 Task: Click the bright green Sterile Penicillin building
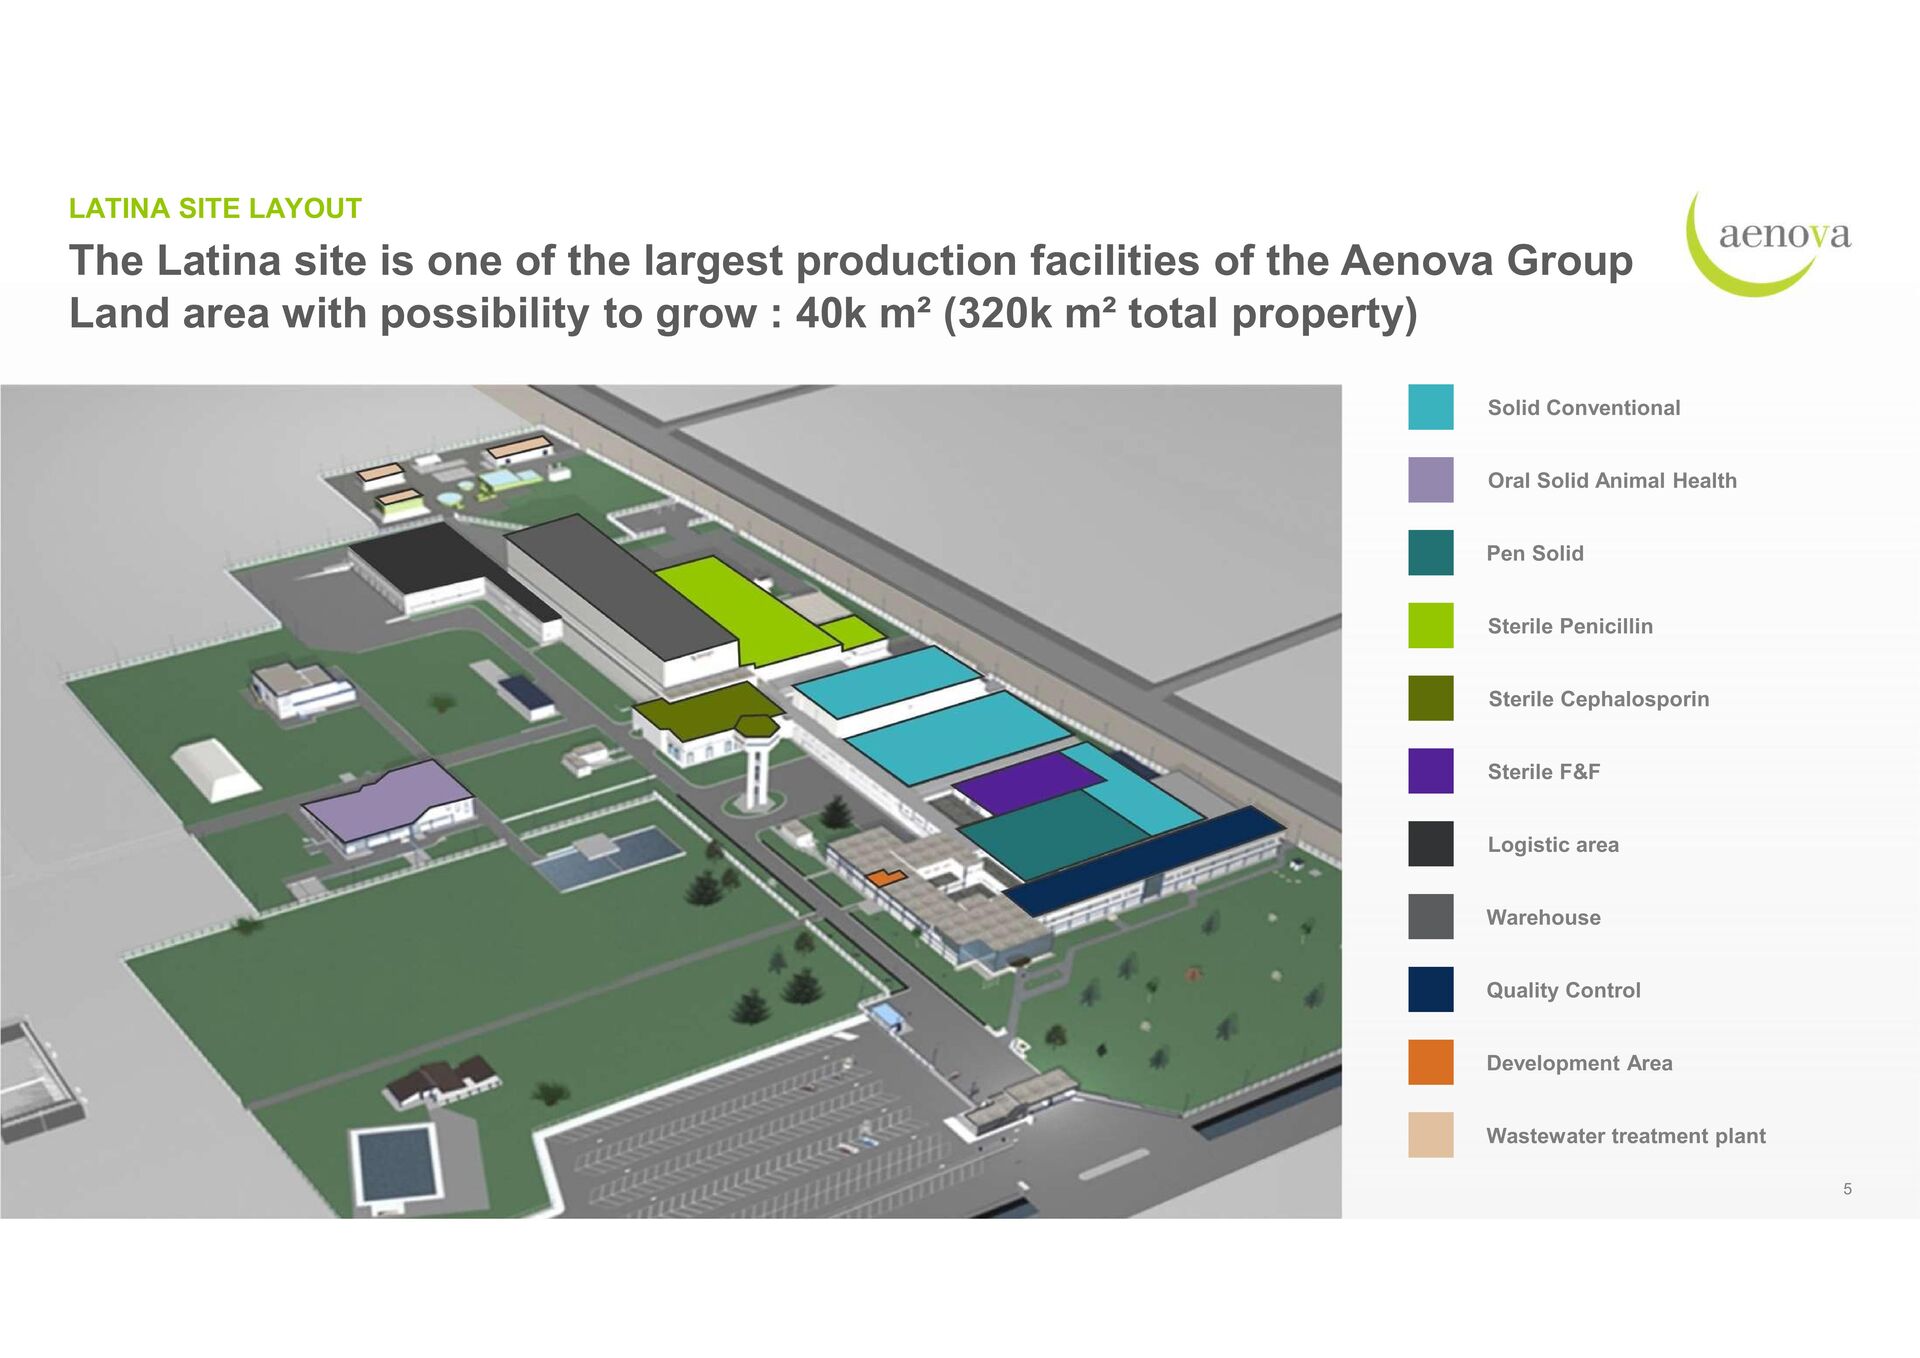coord(750,615)
